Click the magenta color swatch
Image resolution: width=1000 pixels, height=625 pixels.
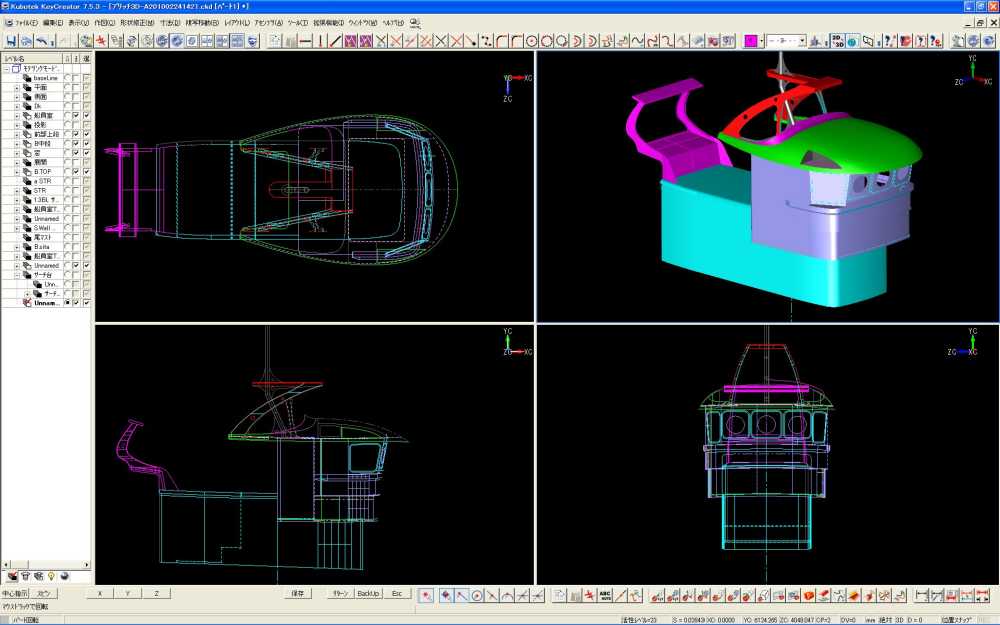pyautogui.click(x=751, y=41)
